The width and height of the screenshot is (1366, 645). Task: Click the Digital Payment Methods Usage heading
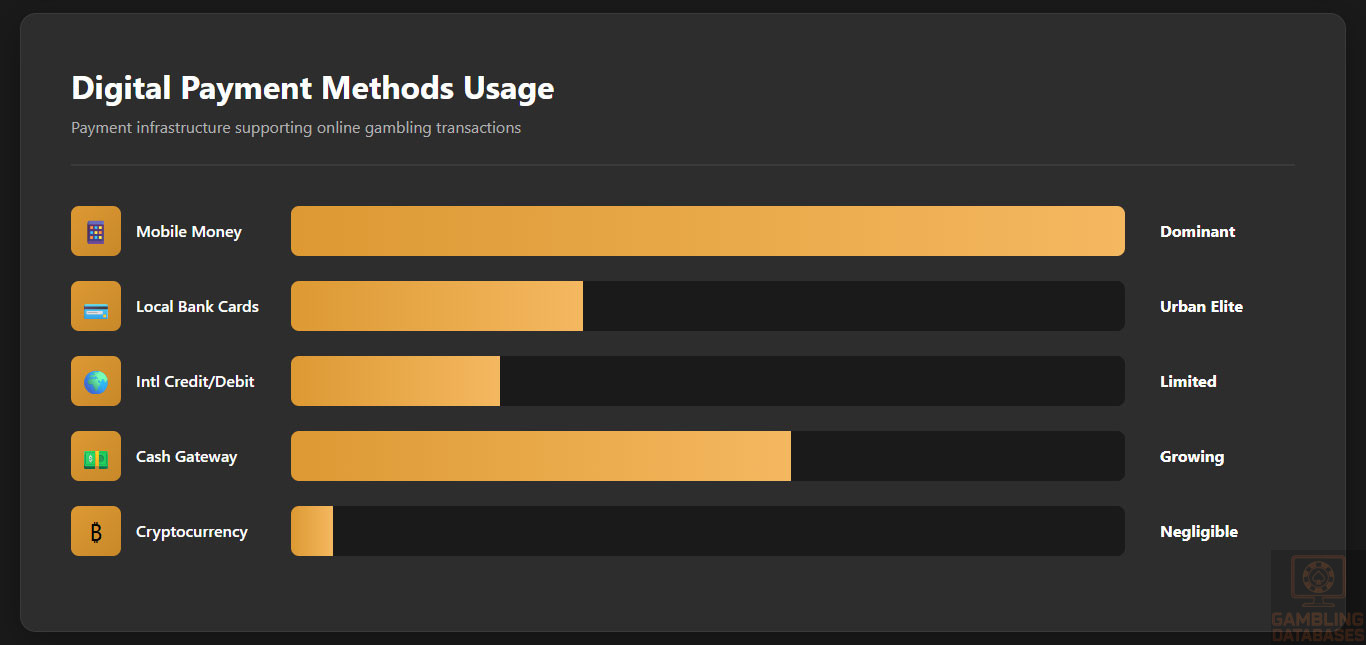312,88
